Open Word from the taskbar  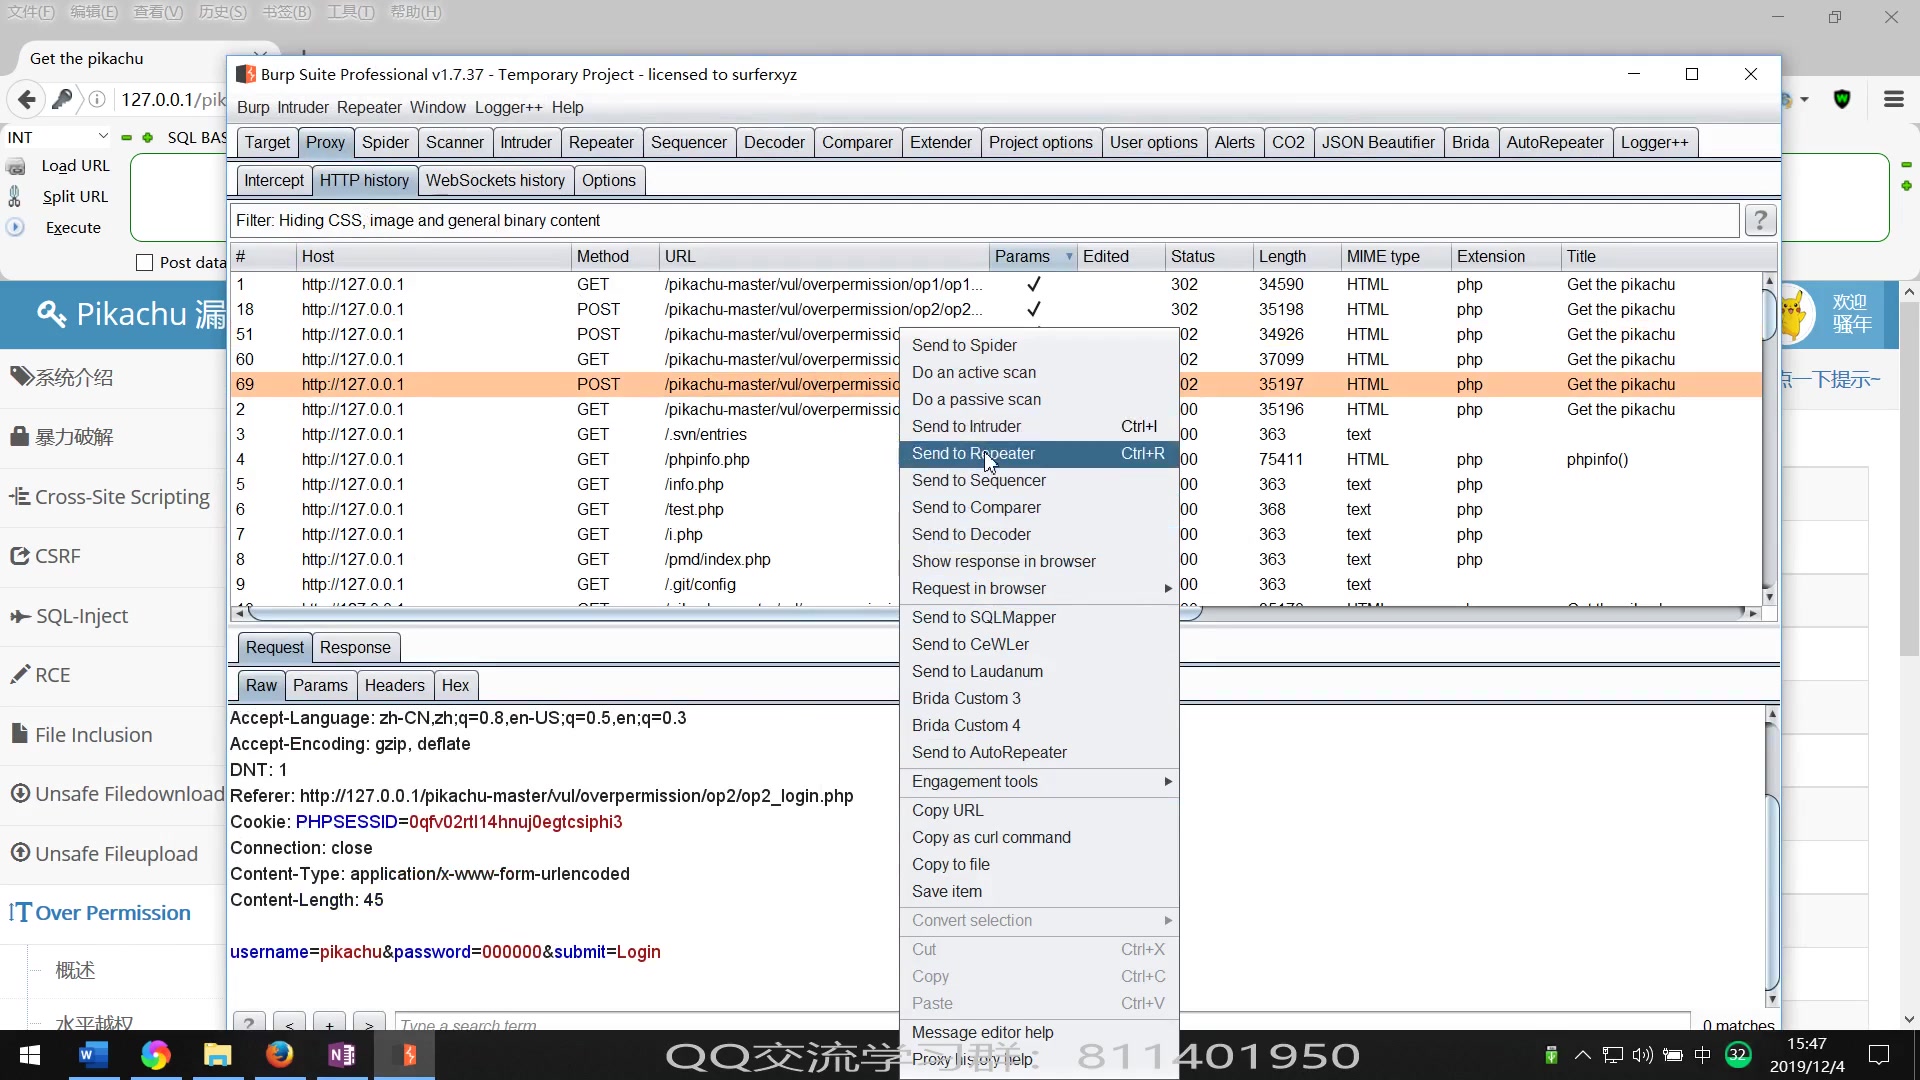click(93, 1055)
